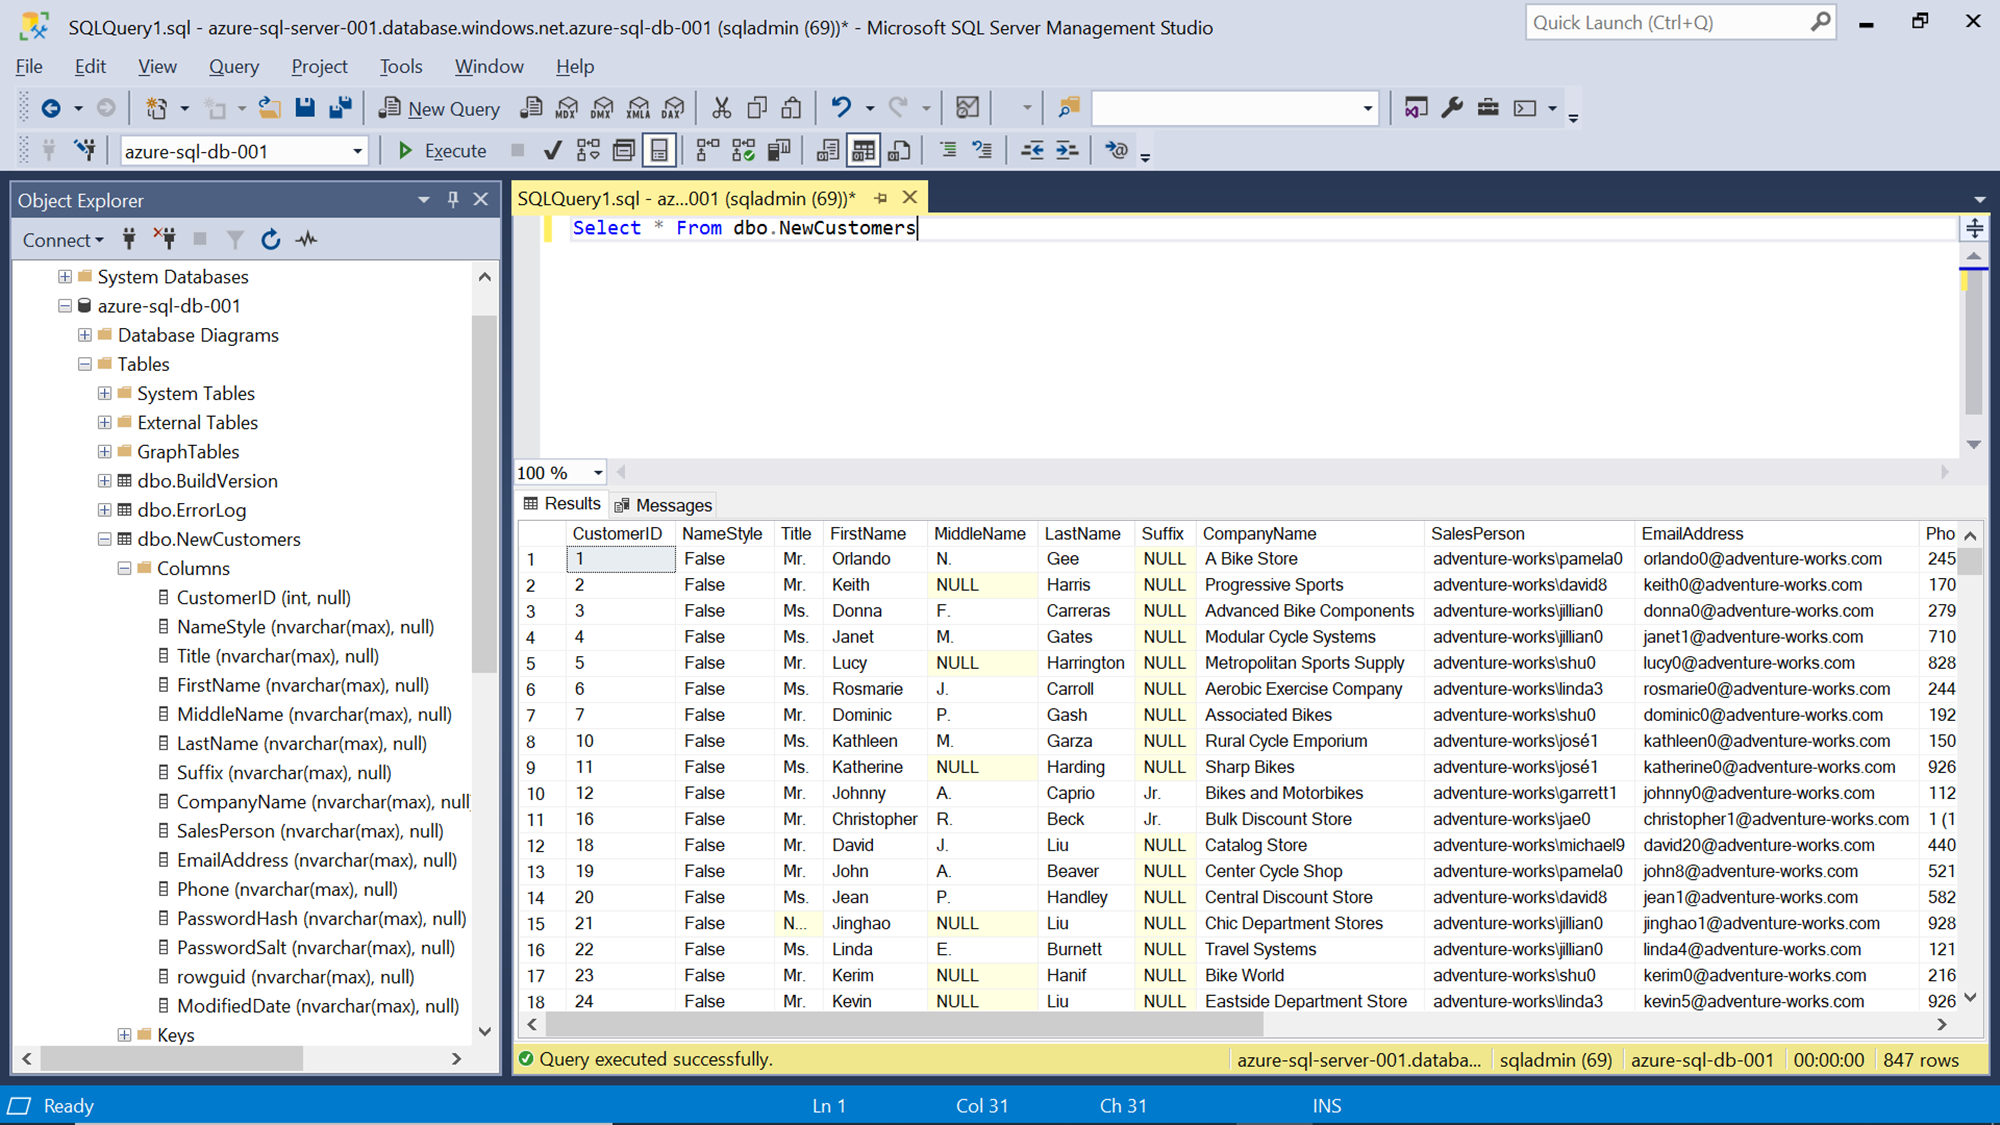2000x1125 pixels.
Task: Click the Open File folder icon
Action: [x=269, y=108]
